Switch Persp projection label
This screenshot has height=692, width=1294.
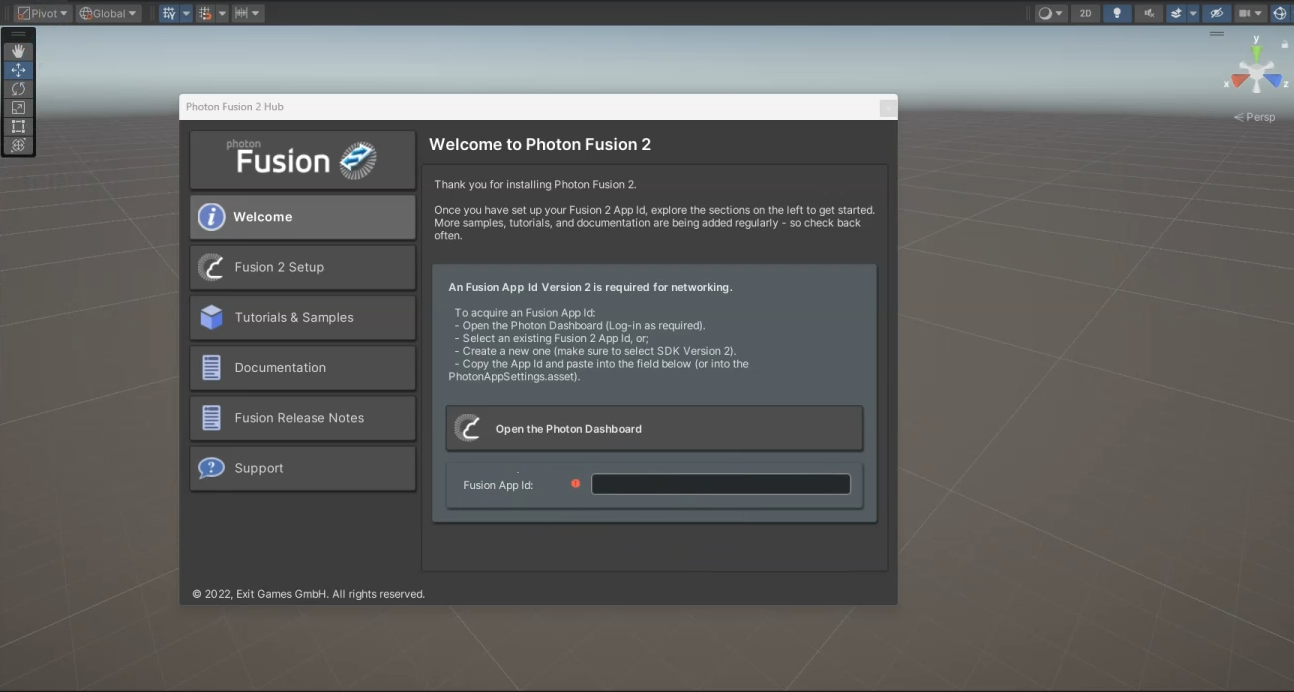(1255, 117)
